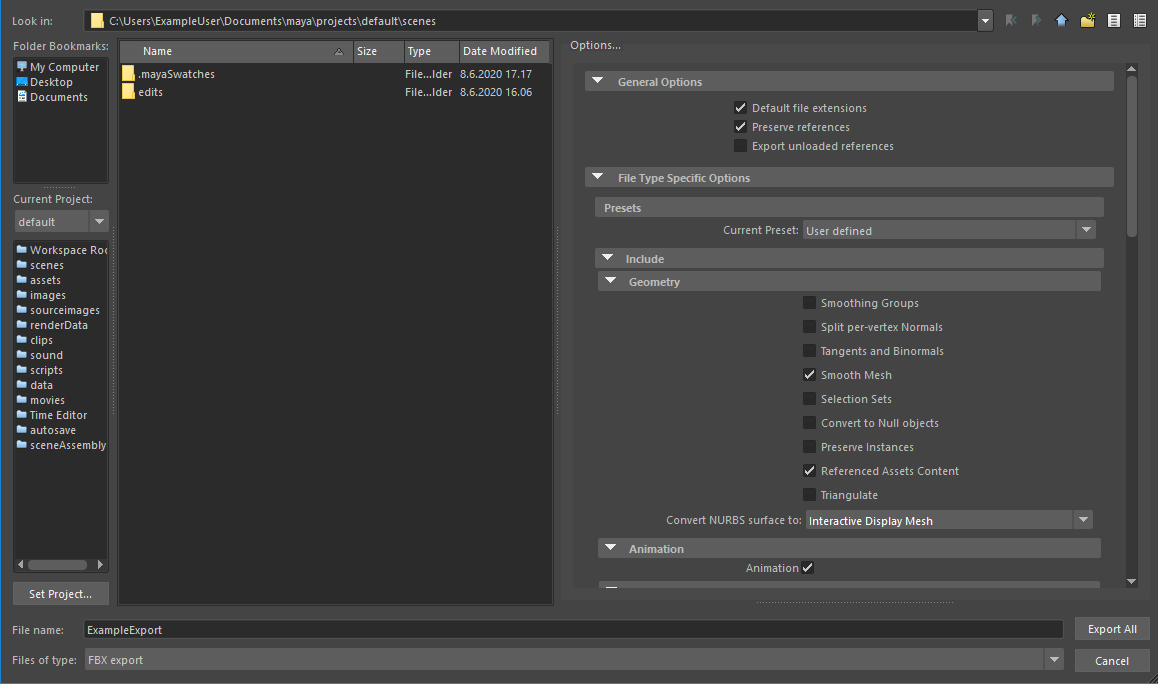This screenshot has height=684, width=1158.
Task: Toggle the Animation export checkbox
Action: point(808,567)
